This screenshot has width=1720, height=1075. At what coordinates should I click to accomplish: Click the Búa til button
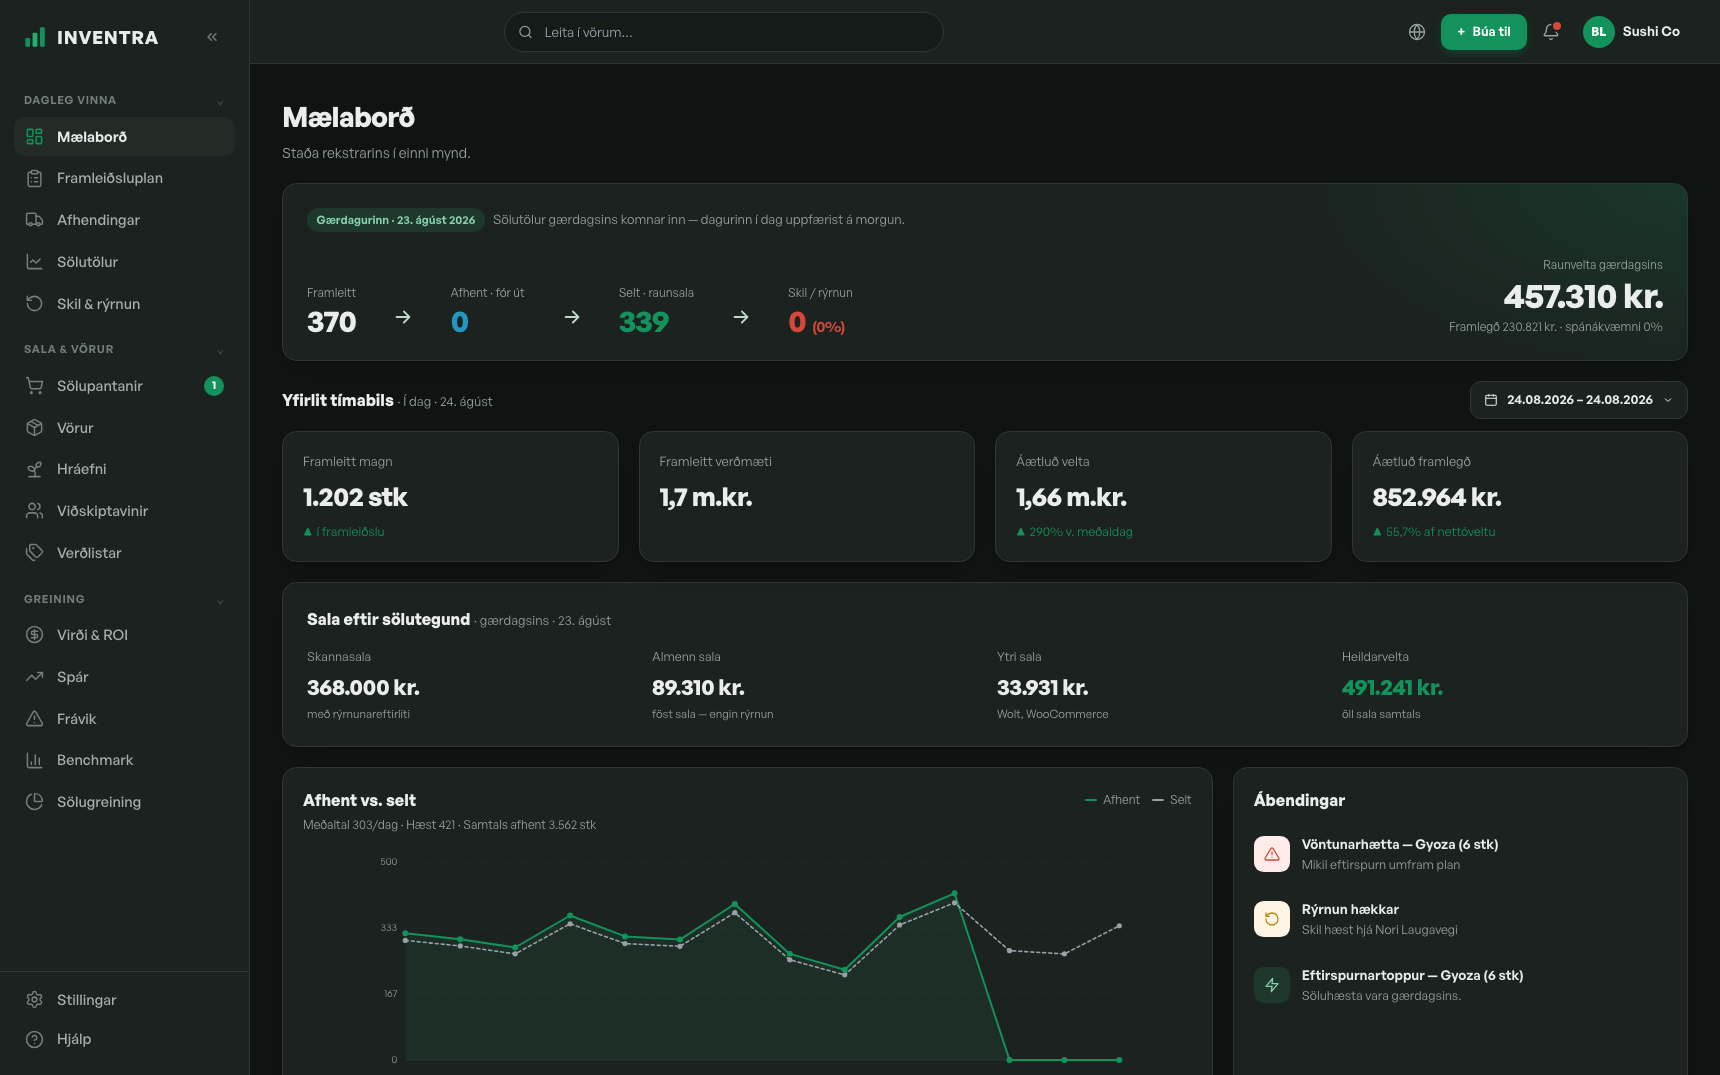(1484, 32)
